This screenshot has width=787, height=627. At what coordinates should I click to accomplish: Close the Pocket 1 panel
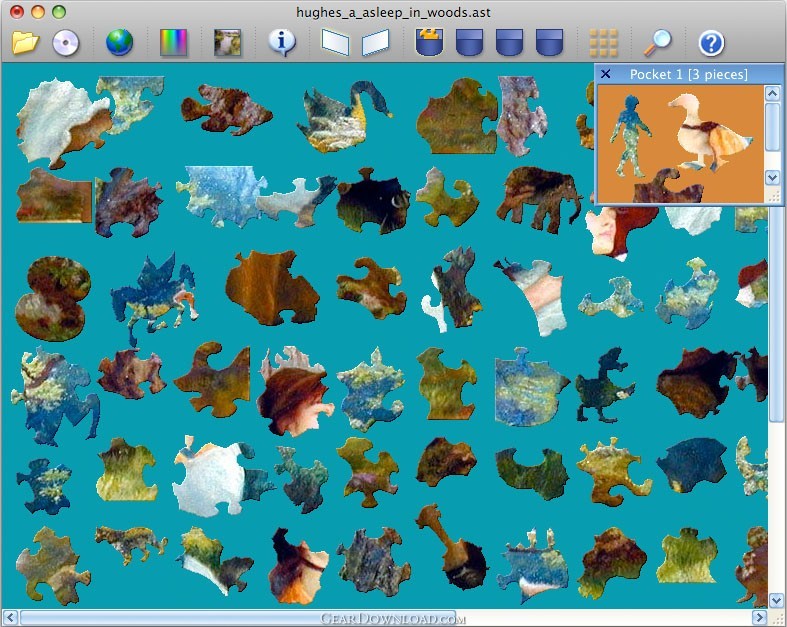(x=606, y=74)
